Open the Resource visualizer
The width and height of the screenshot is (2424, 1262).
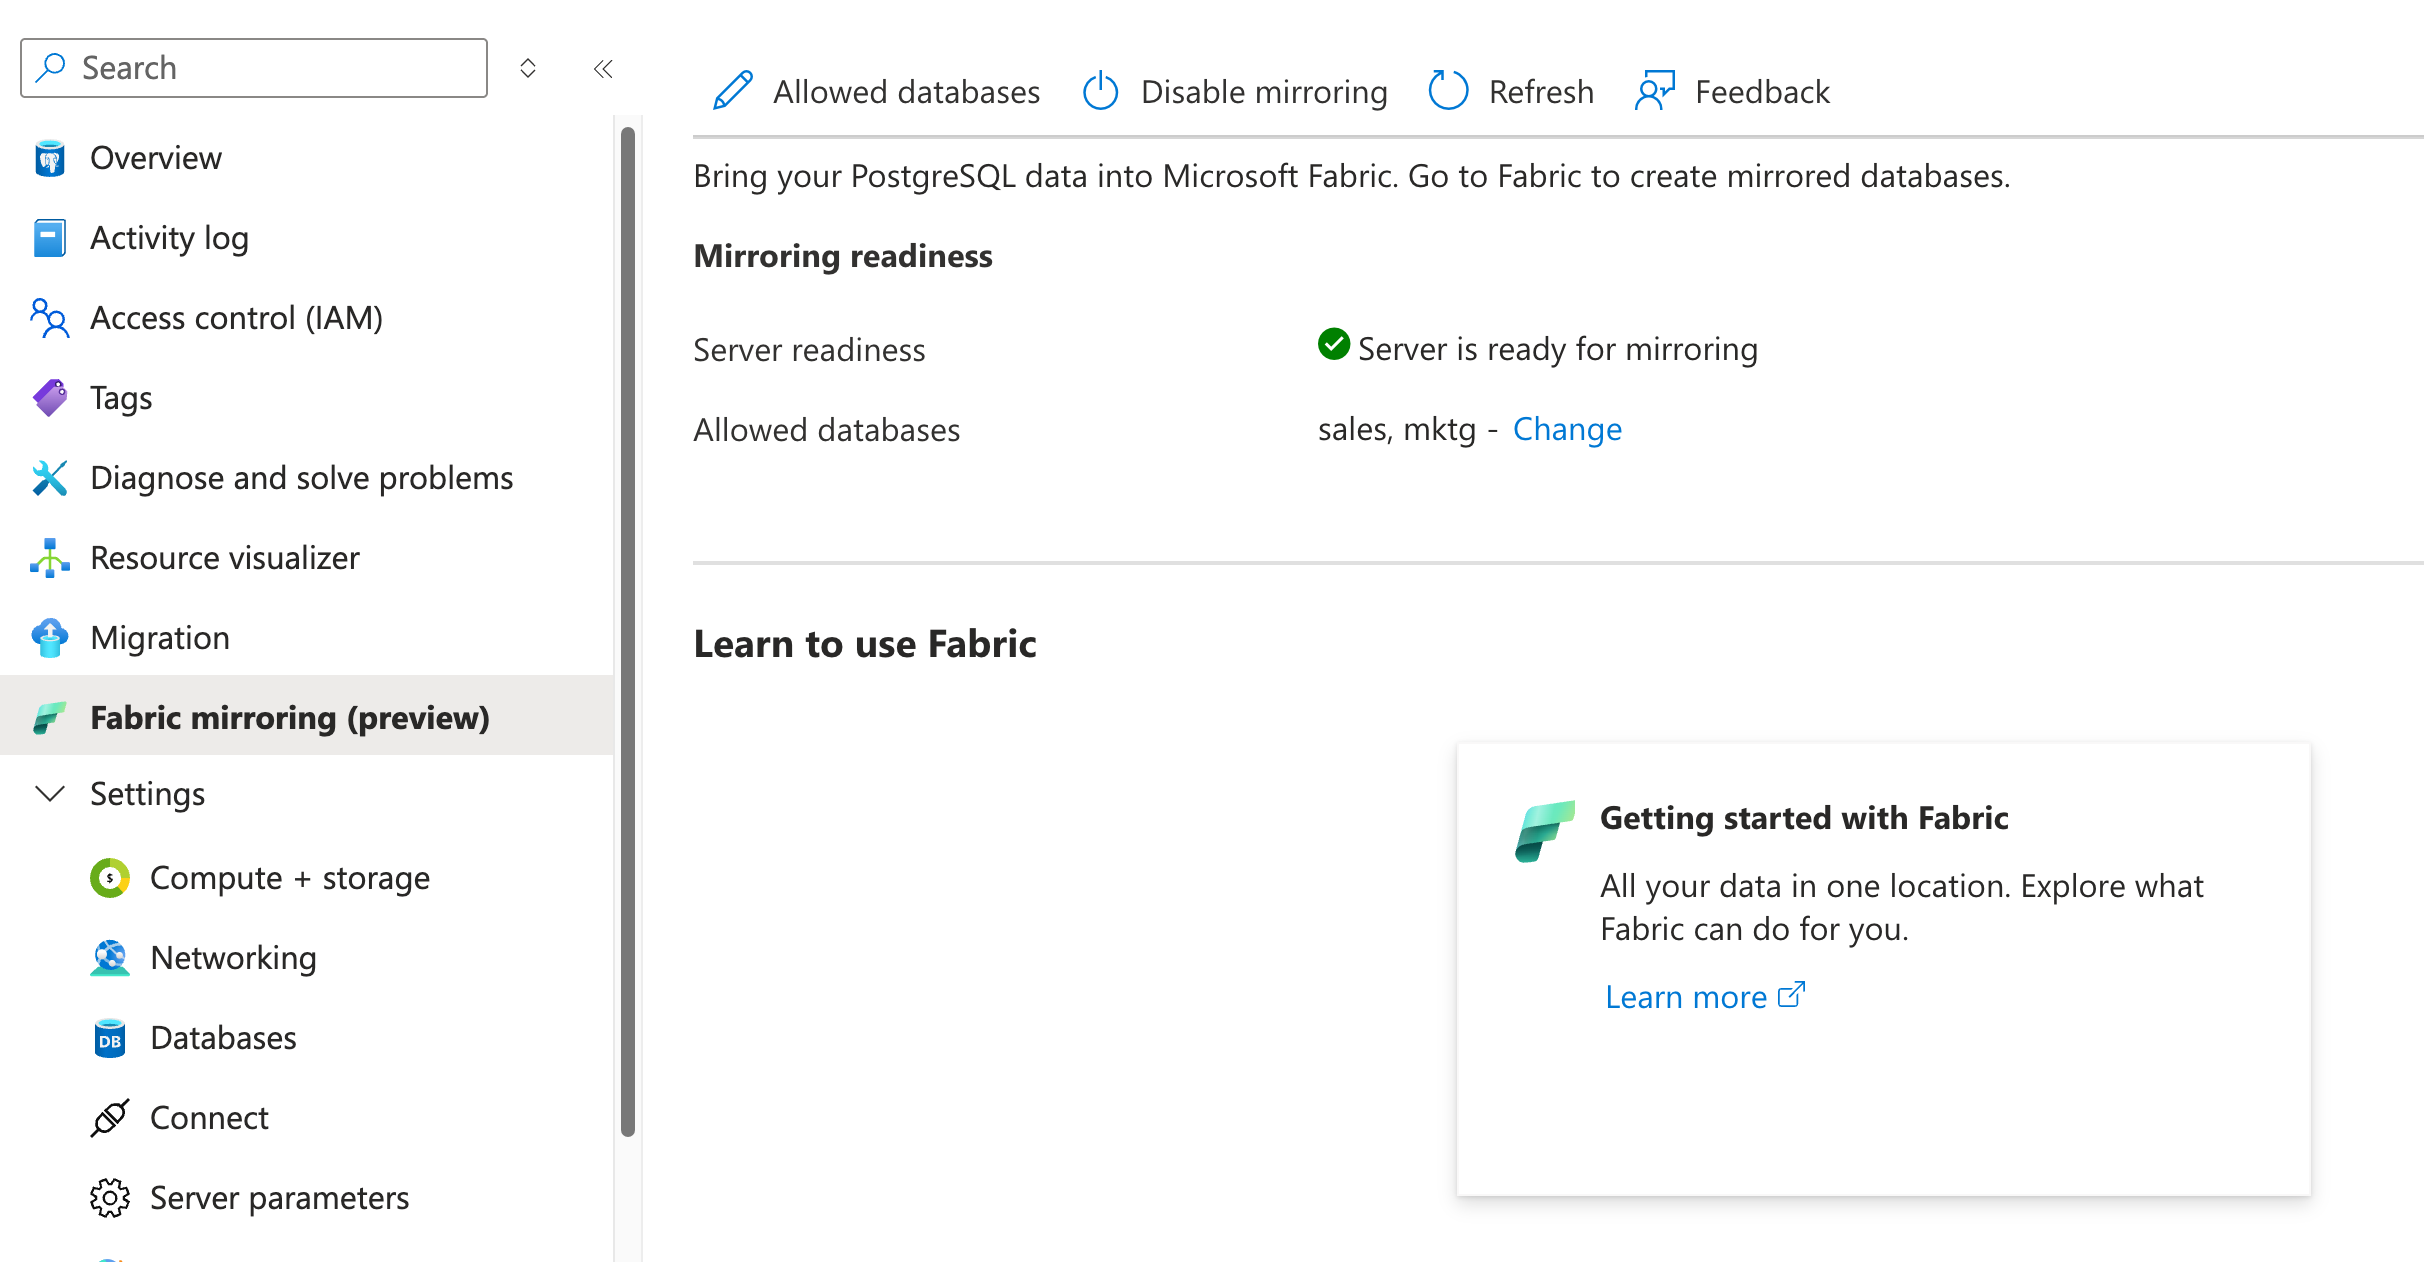point(224,557)
